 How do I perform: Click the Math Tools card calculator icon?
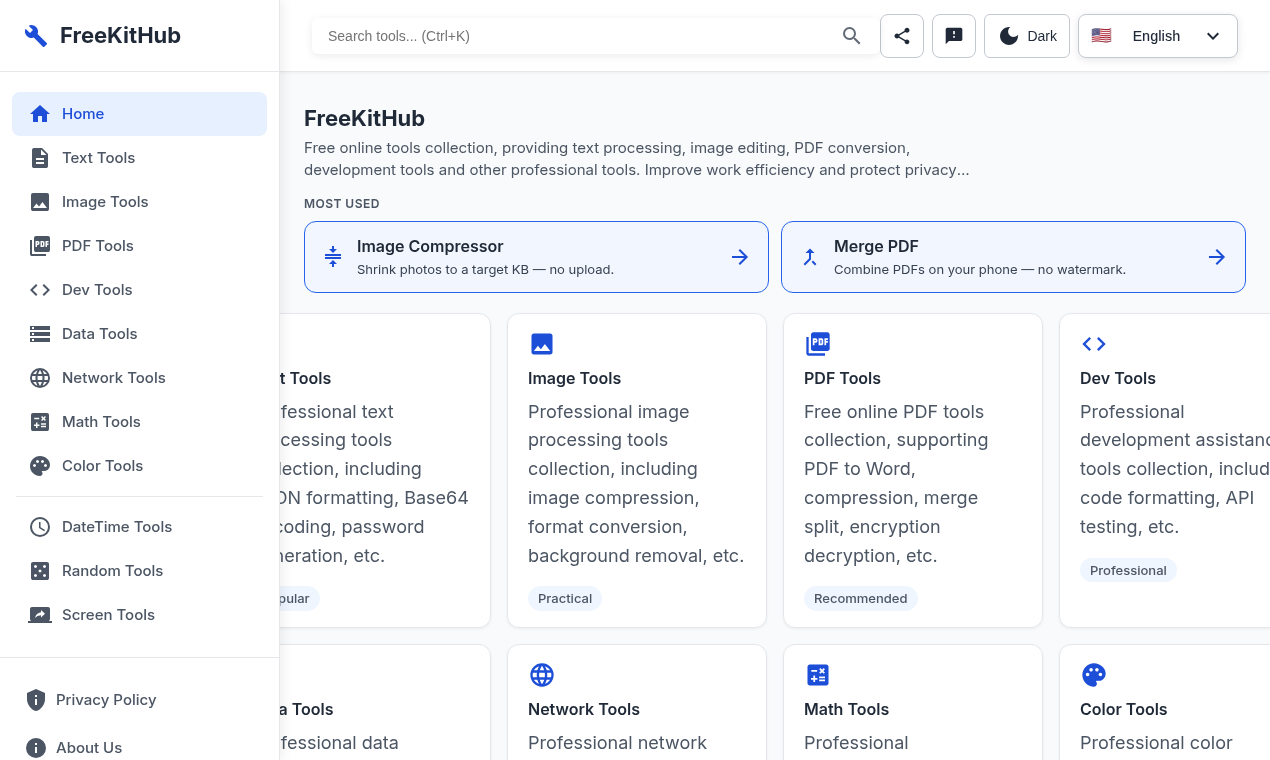point(818,675)
